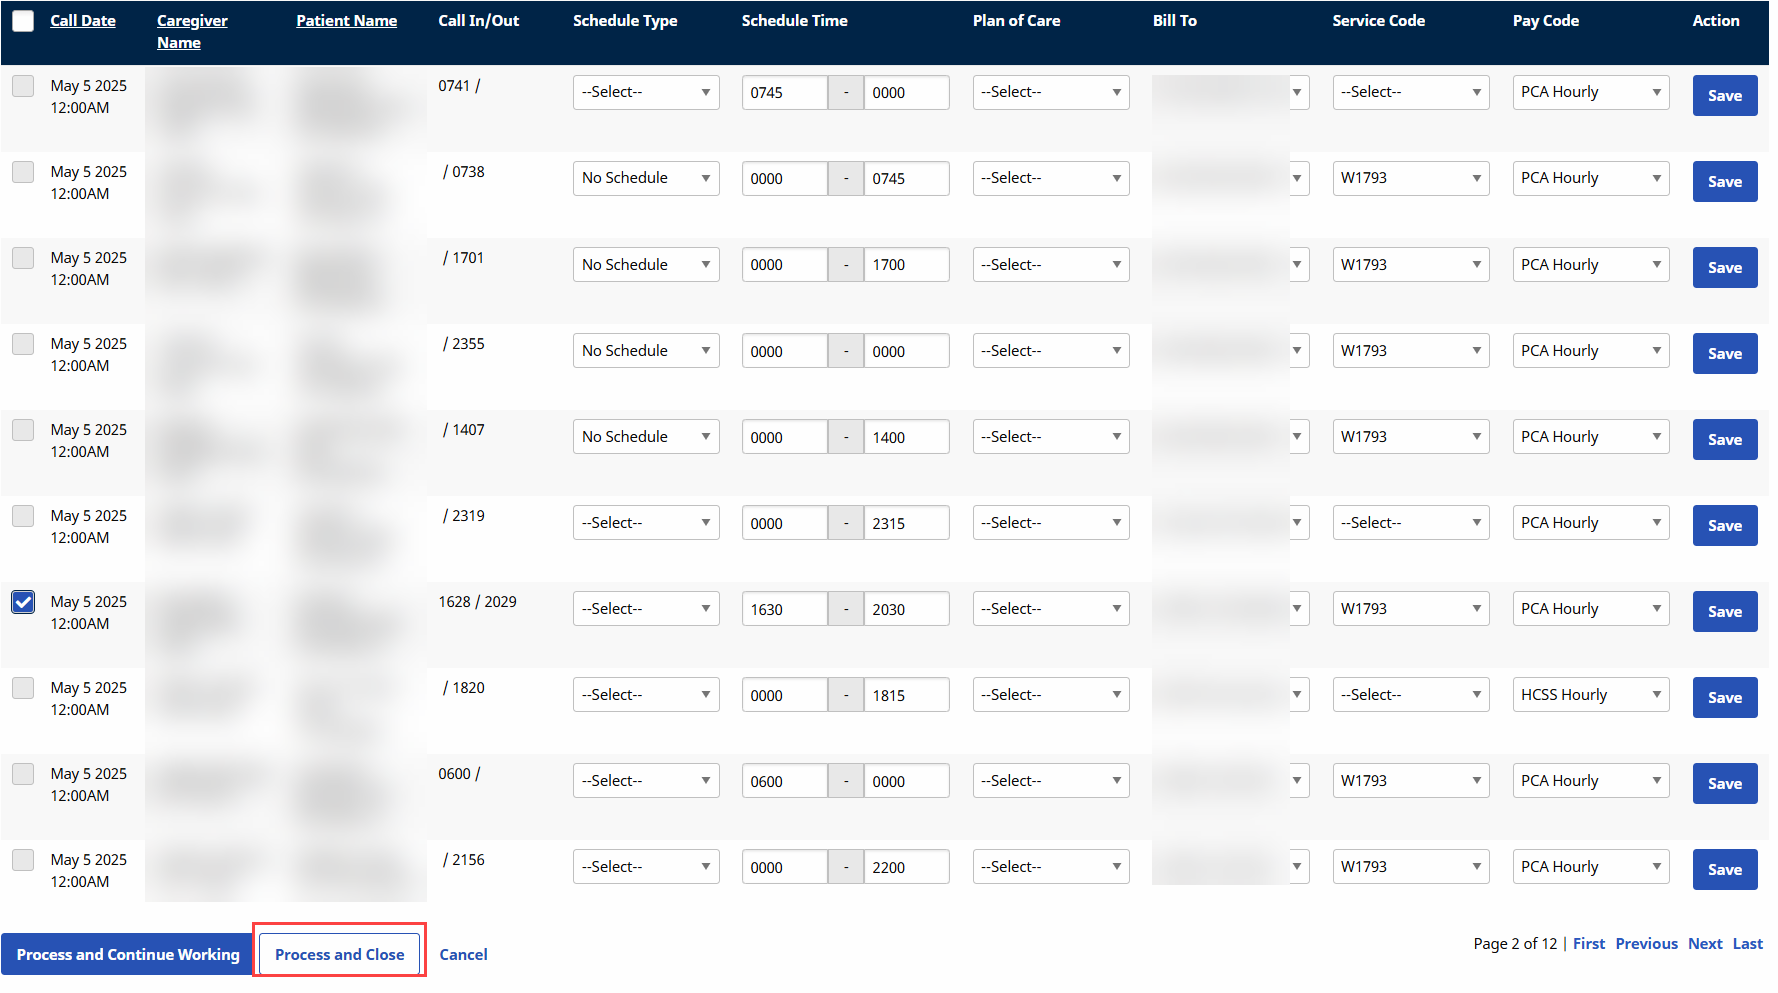The height and width of the screenshot is (993, 1778).
Task: Click the Cancel link at the bottom
Action: [x=463, y=954]
